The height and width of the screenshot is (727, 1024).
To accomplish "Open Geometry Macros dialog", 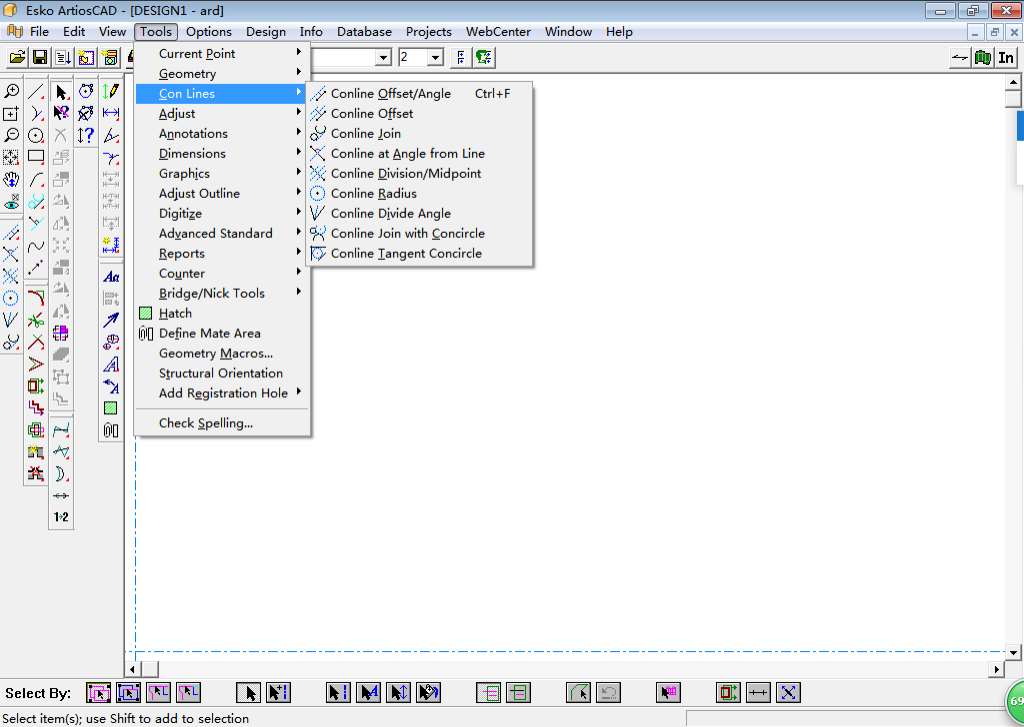I will pyautogui.click(x=215, y=353).
